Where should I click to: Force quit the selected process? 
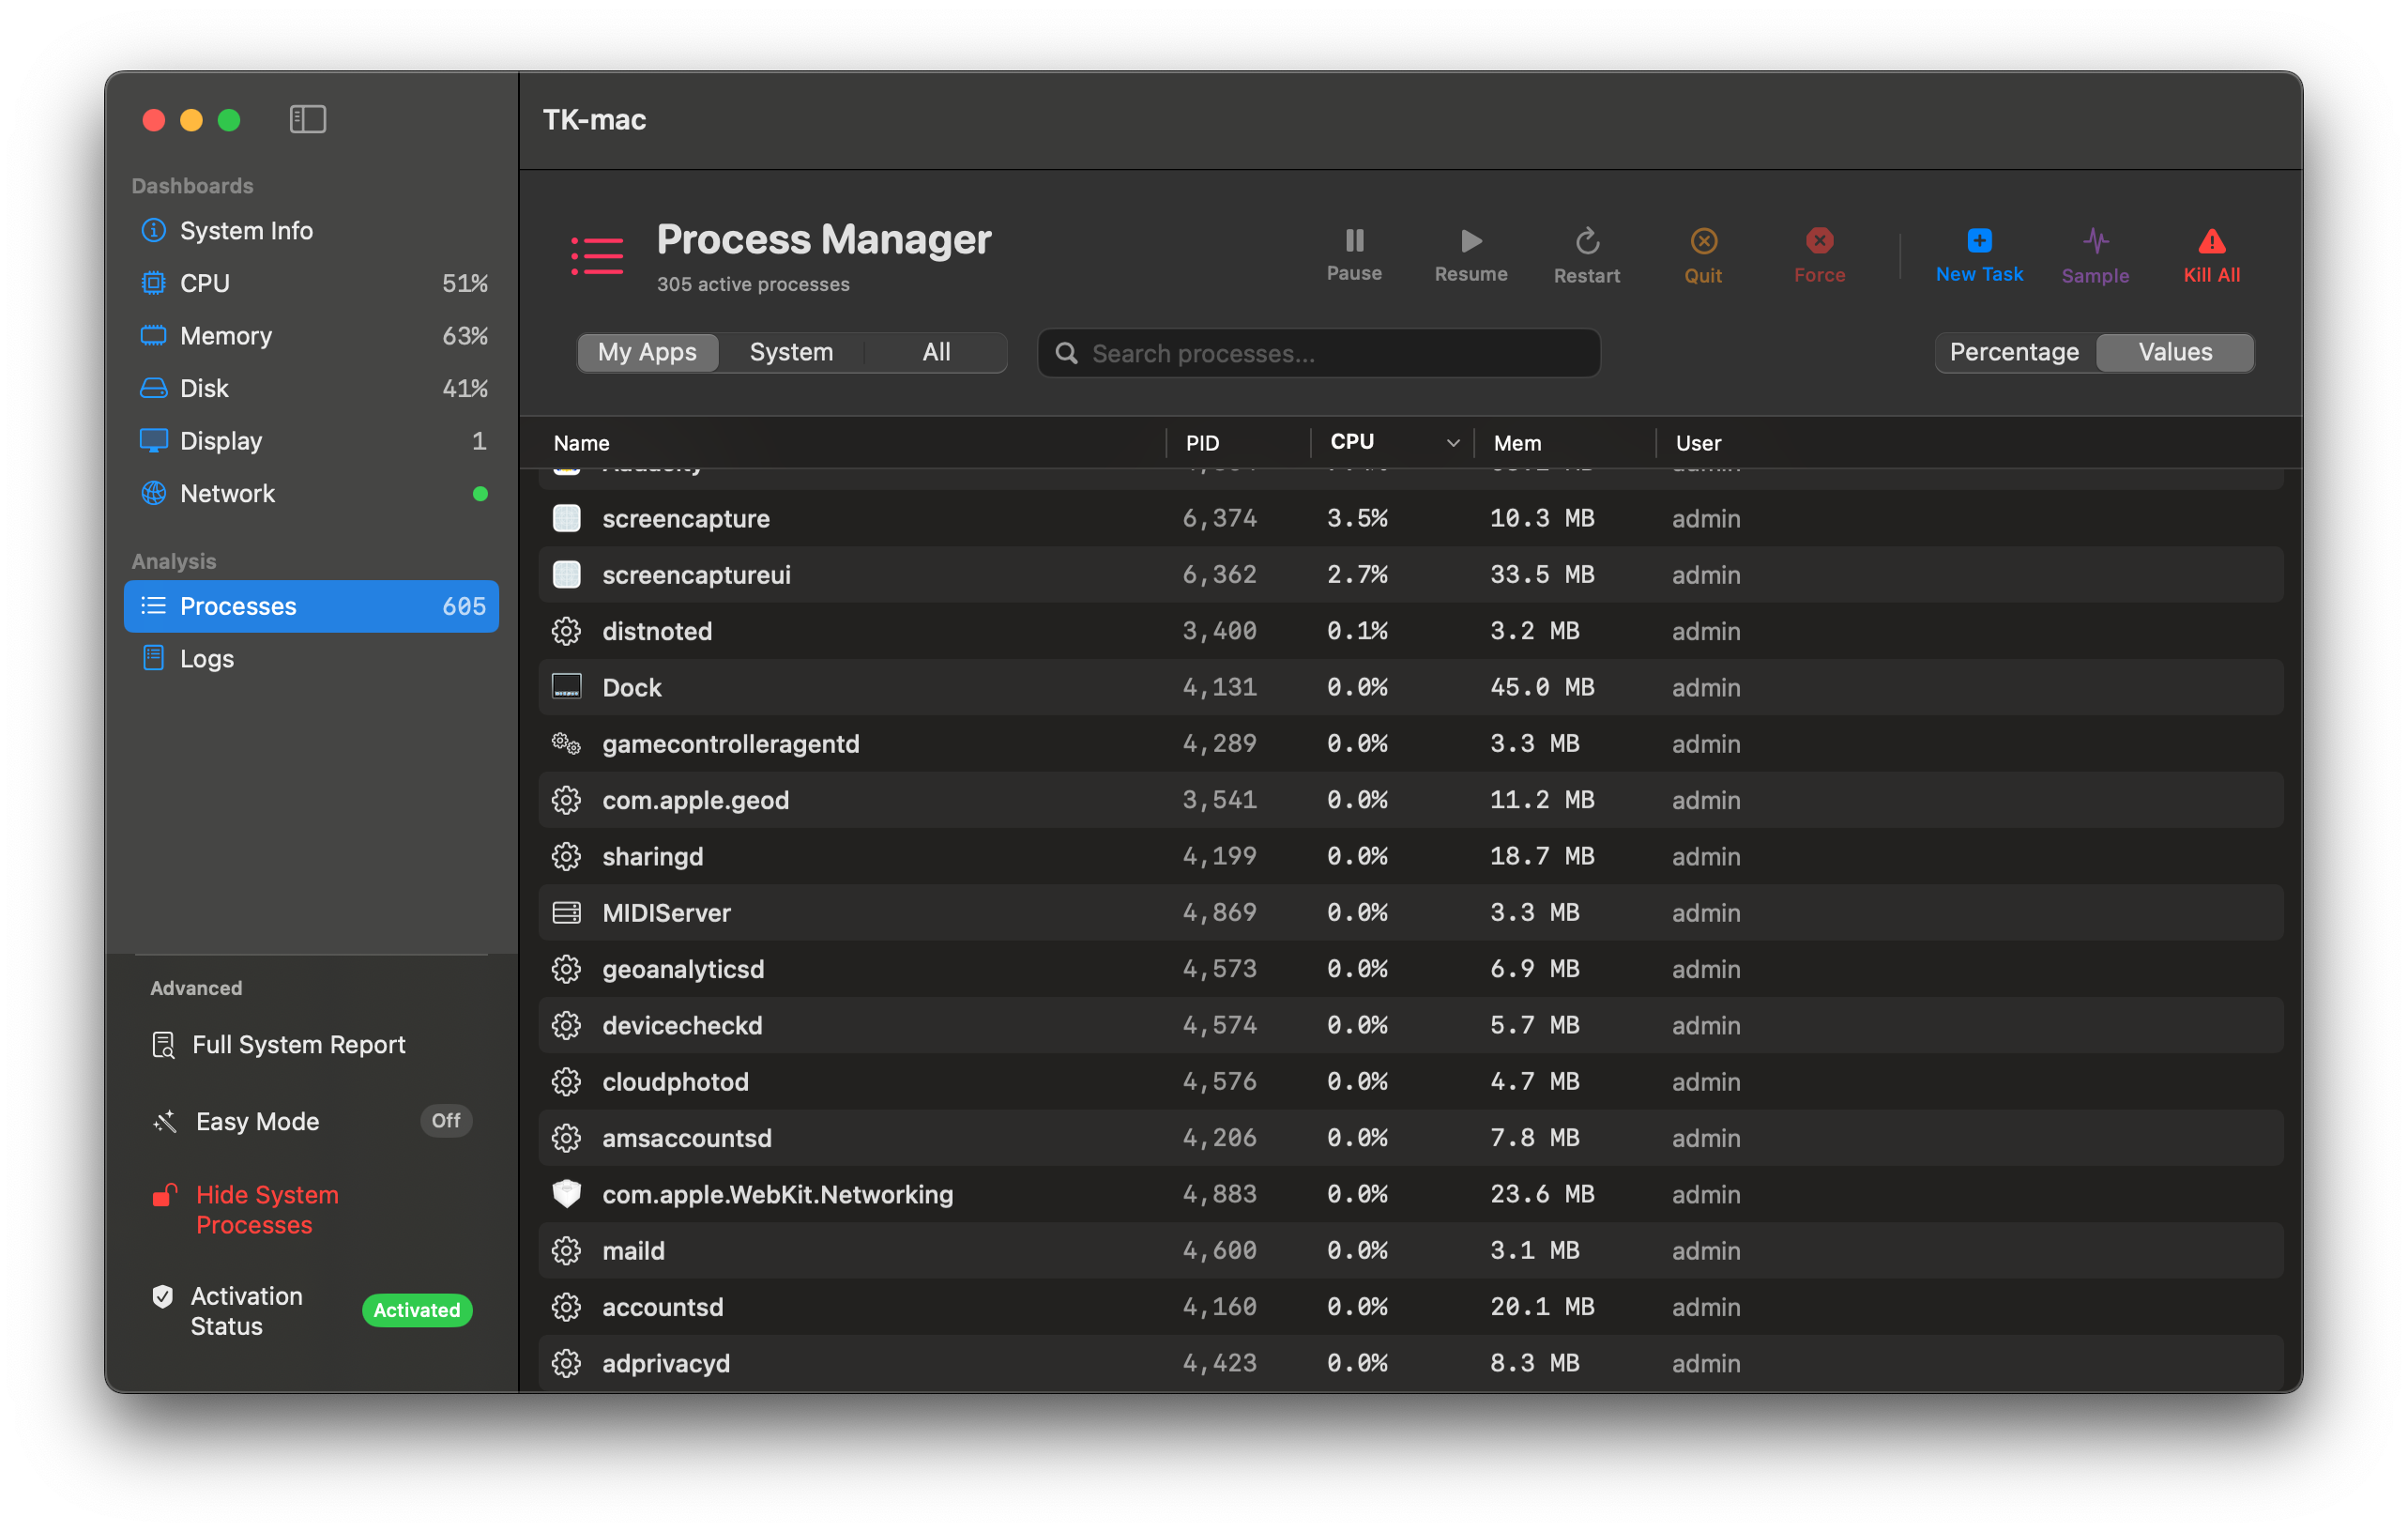[1819, 253]
